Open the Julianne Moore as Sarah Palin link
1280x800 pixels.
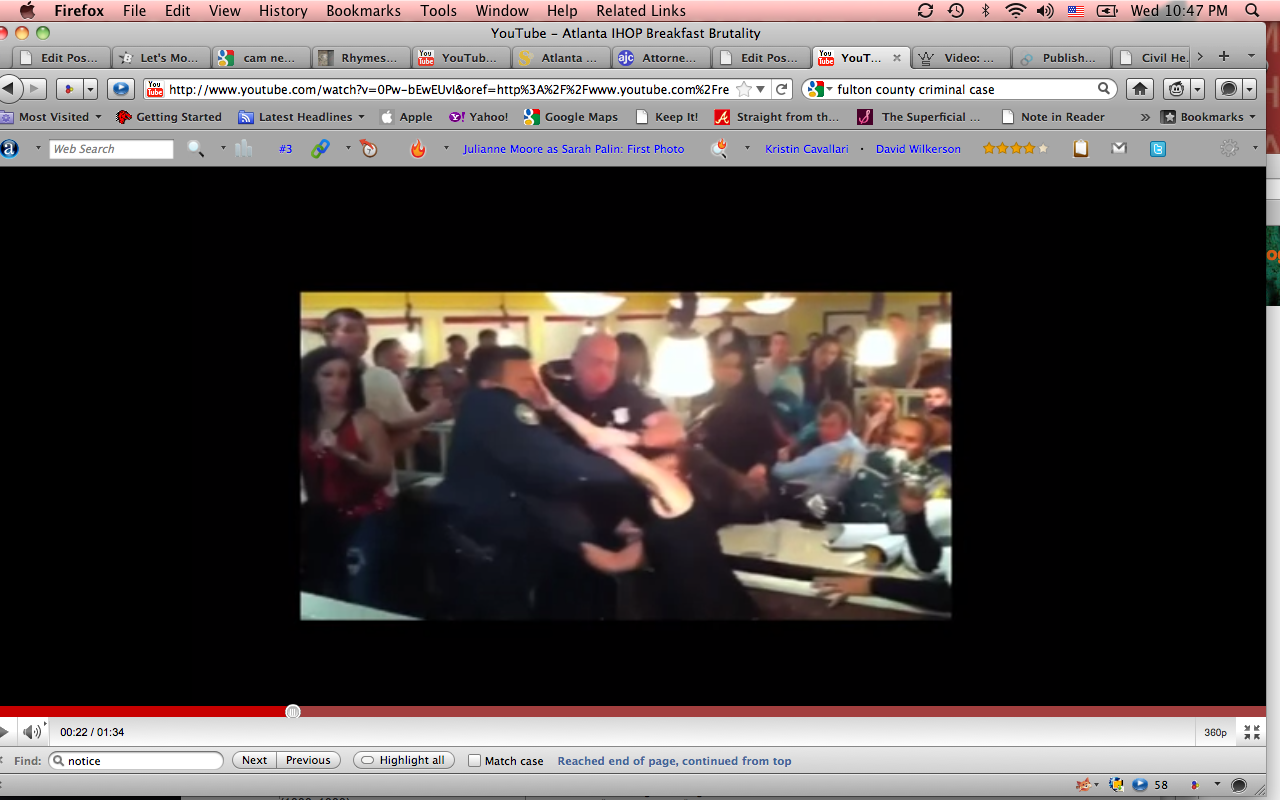[x=573, y=149]
